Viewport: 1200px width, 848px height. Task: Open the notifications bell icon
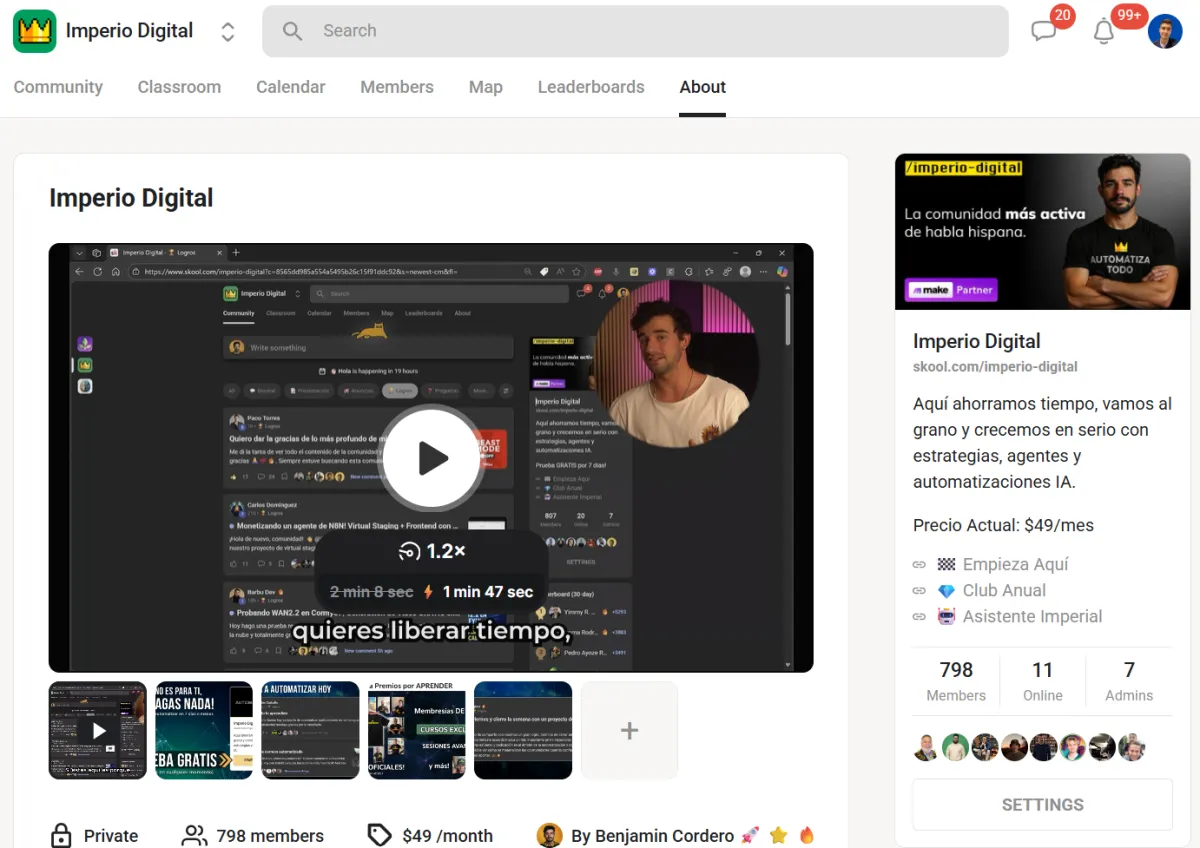[x=1104, y=31]
